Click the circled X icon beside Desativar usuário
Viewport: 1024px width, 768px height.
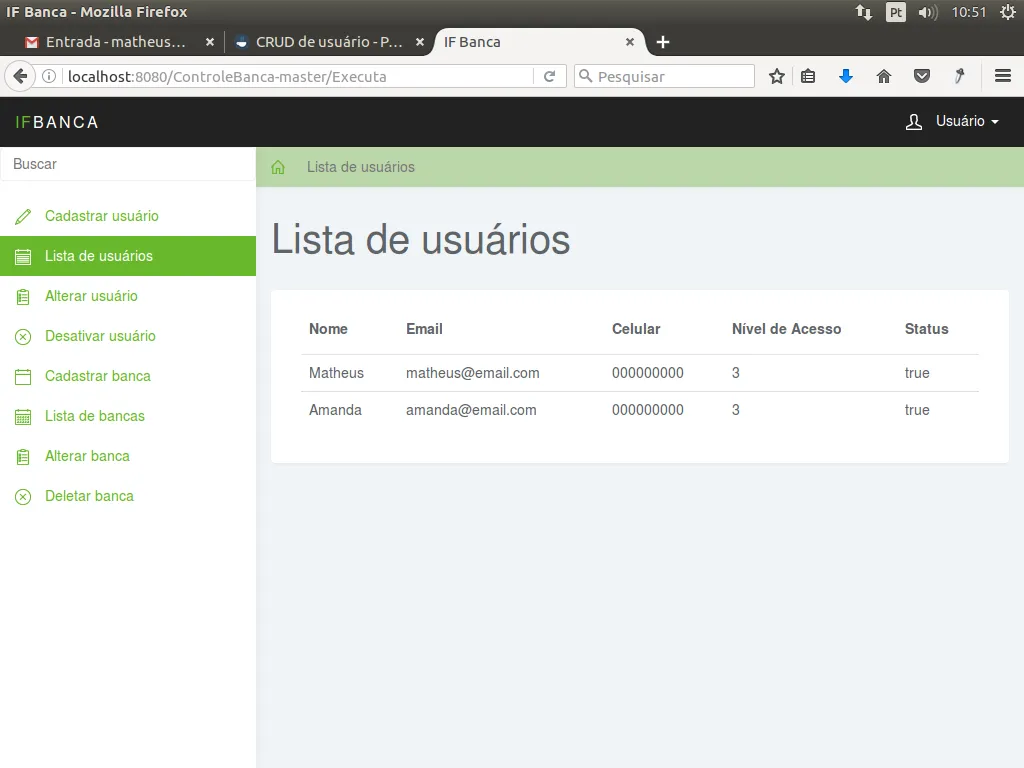(x=23, y=336)
